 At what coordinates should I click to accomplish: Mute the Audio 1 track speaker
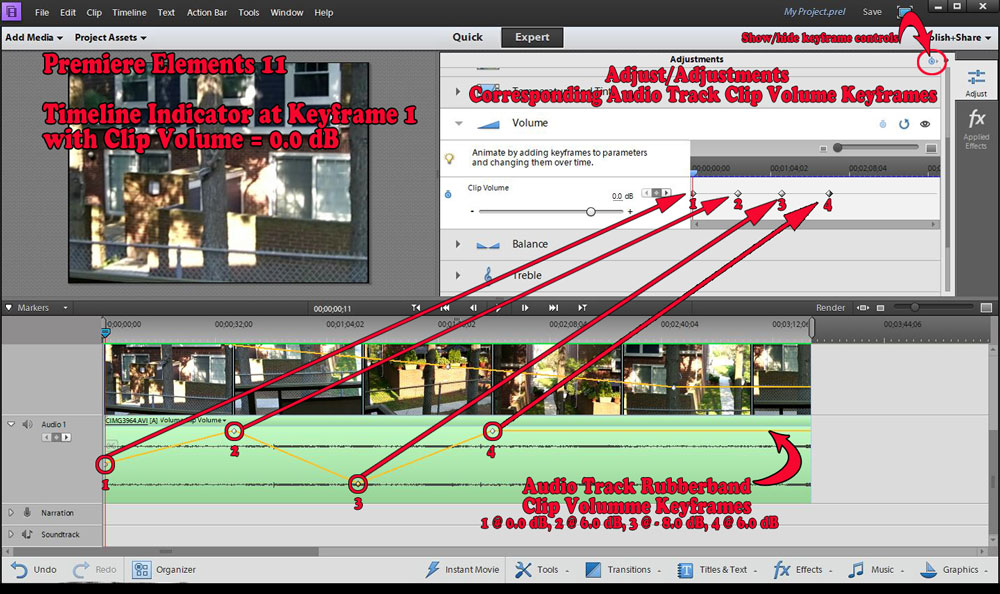click(x=27, y=424)
